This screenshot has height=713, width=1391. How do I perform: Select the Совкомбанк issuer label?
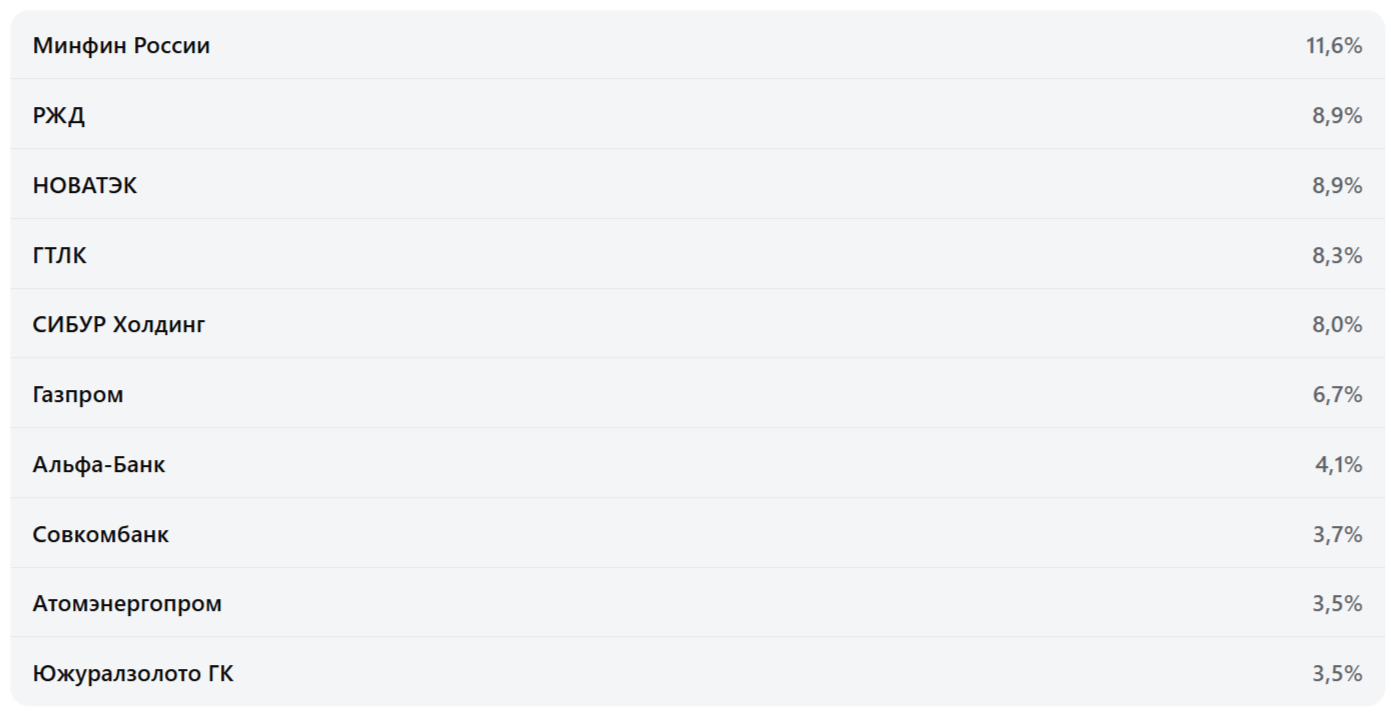pos(101,534)
